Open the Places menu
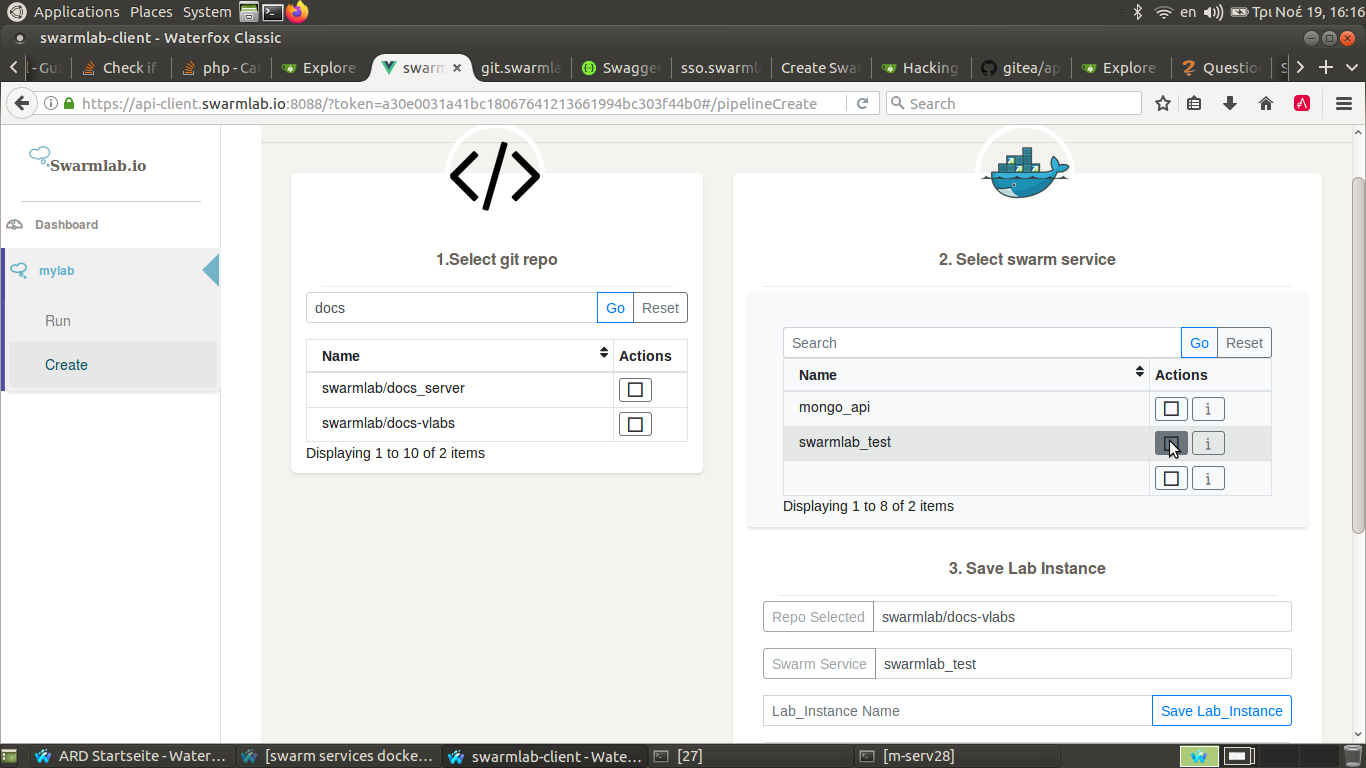The width and height of the screenshot is (1366, 768). click(151, 12)
